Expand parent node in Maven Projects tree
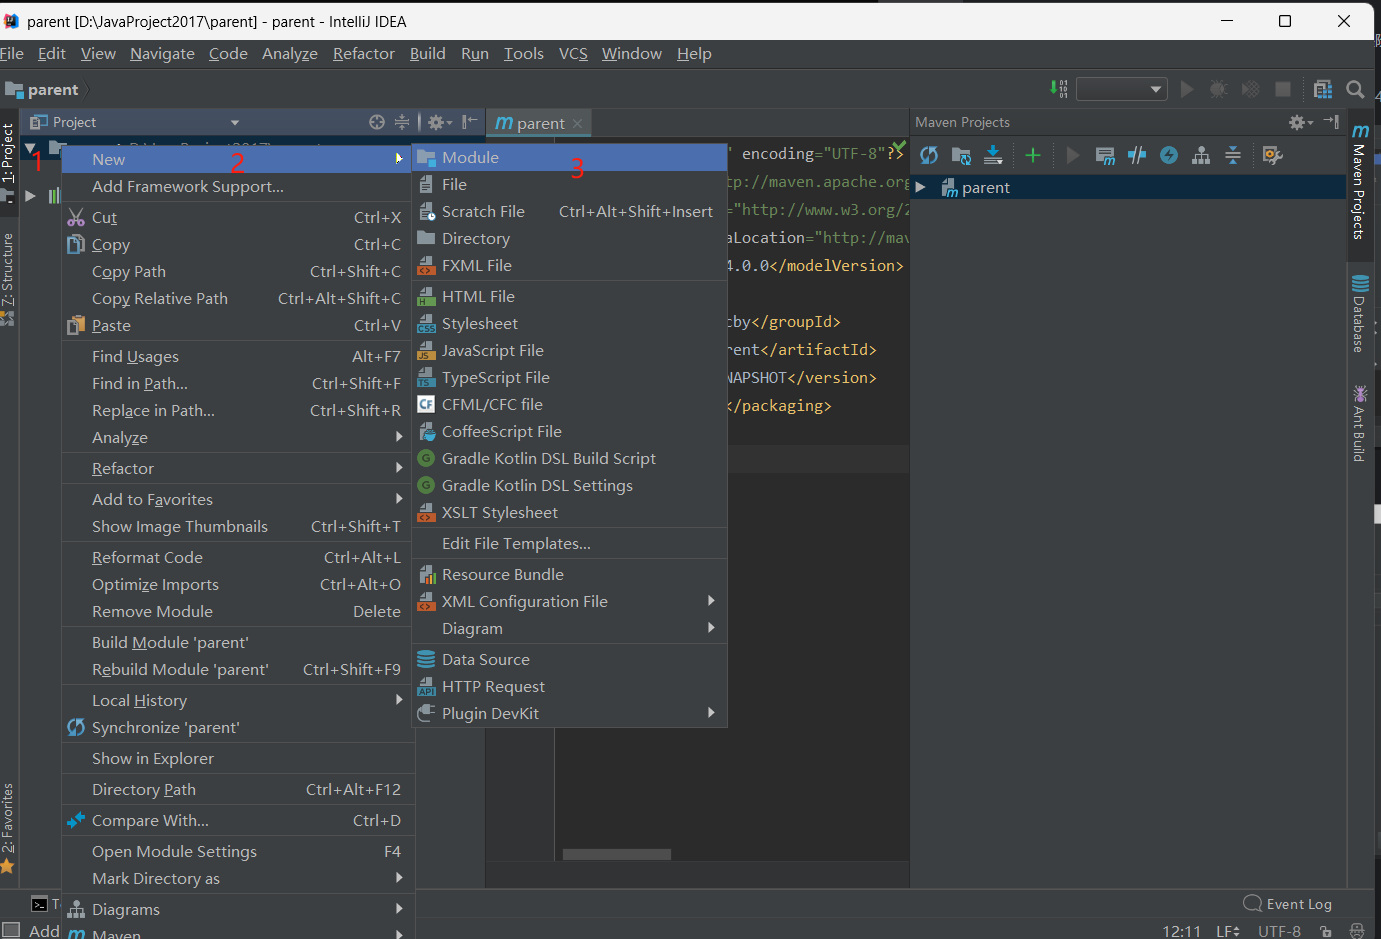1381x939 pixels. 920,187
